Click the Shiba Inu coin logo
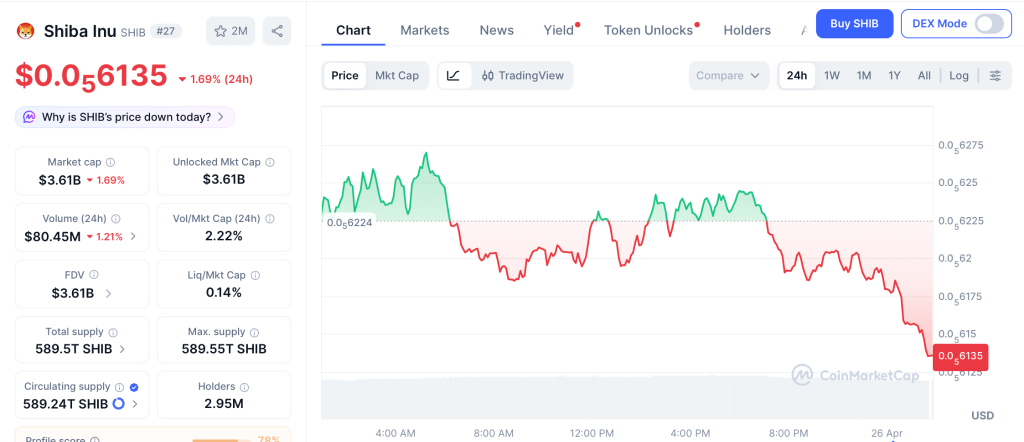 coord(26,31)
